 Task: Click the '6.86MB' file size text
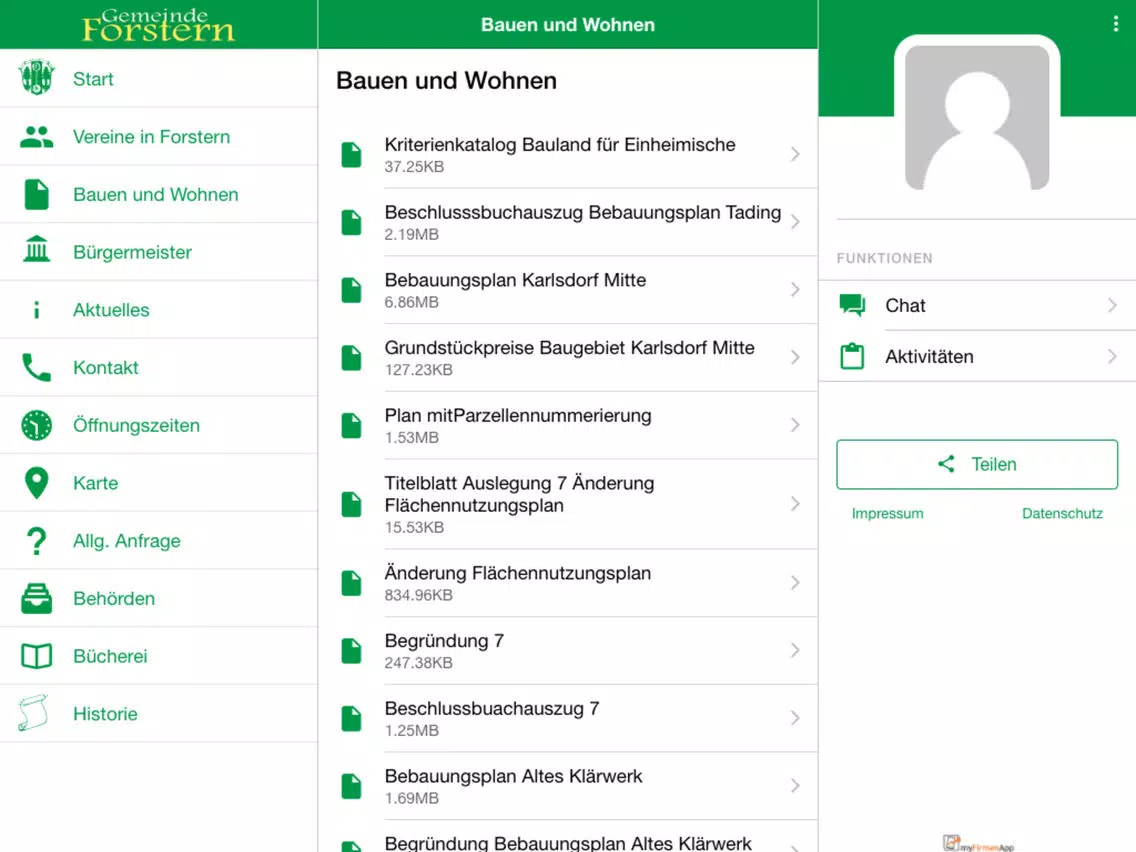tap(412, 302)
